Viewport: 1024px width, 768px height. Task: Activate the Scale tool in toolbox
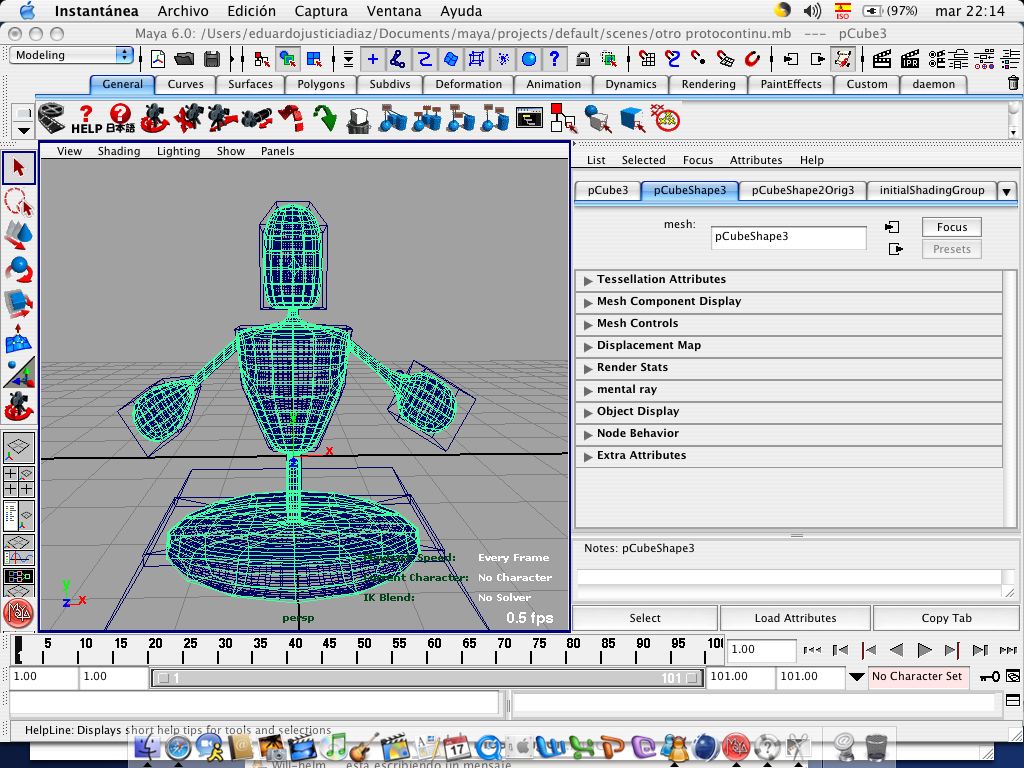coord(19,304)
